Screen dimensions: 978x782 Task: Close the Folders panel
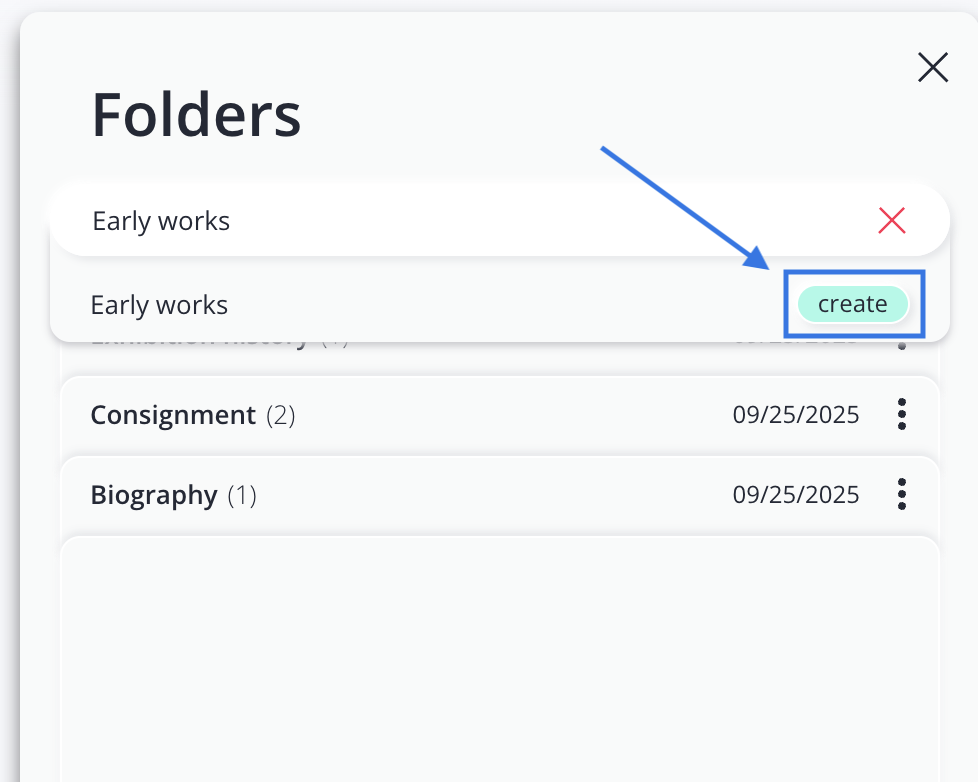[932, 68]
